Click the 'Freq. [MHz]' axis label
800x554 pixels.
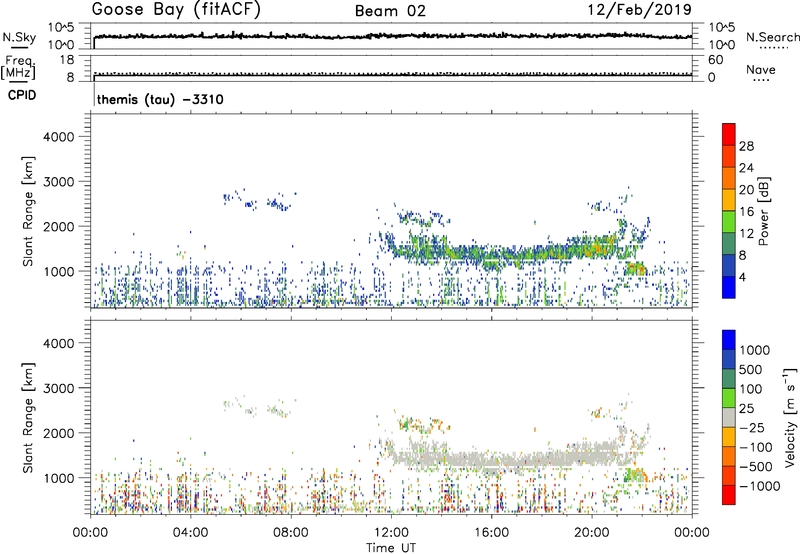(x=18, y=68)
